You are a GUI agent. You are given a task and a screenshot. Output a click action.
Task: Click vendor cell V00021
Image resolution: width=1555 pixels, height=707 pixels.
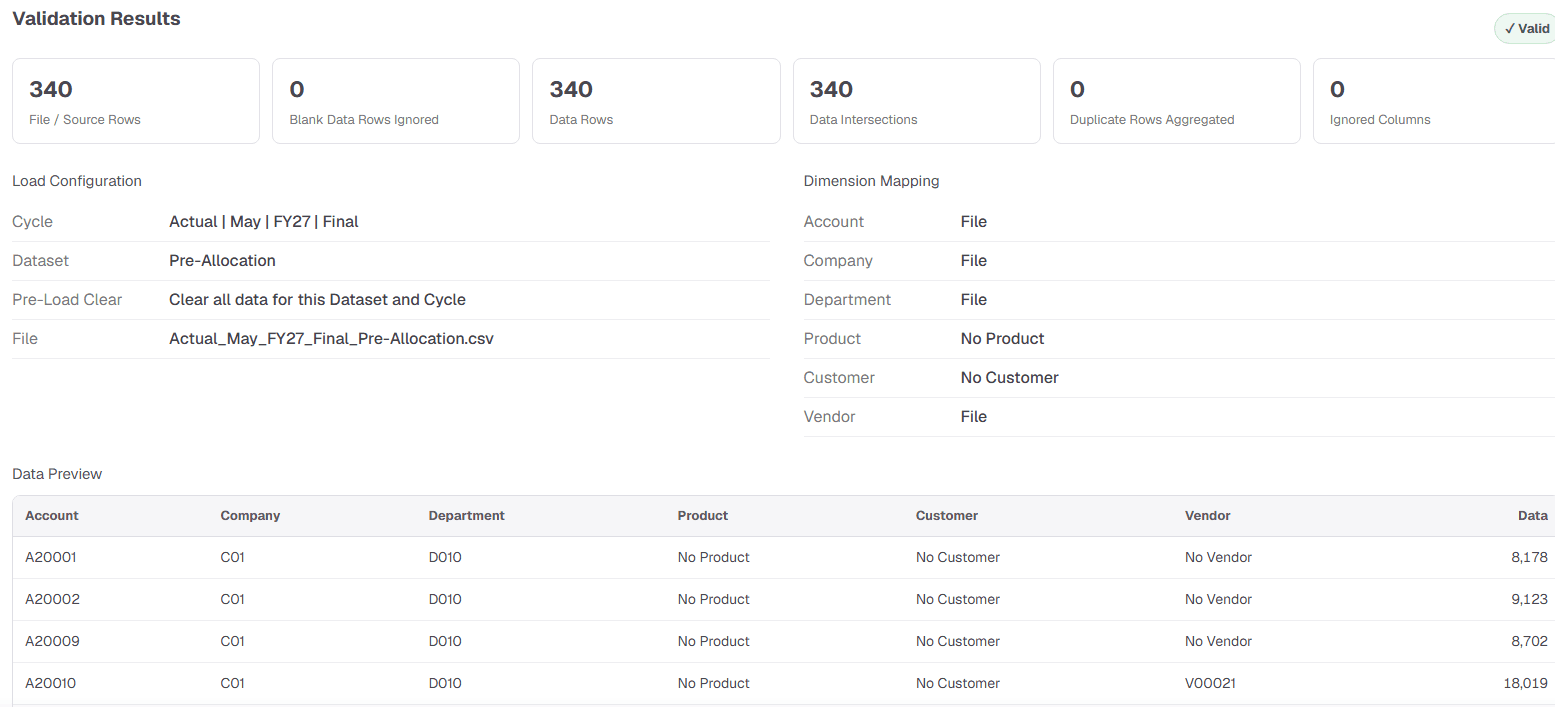(1210, 684)
